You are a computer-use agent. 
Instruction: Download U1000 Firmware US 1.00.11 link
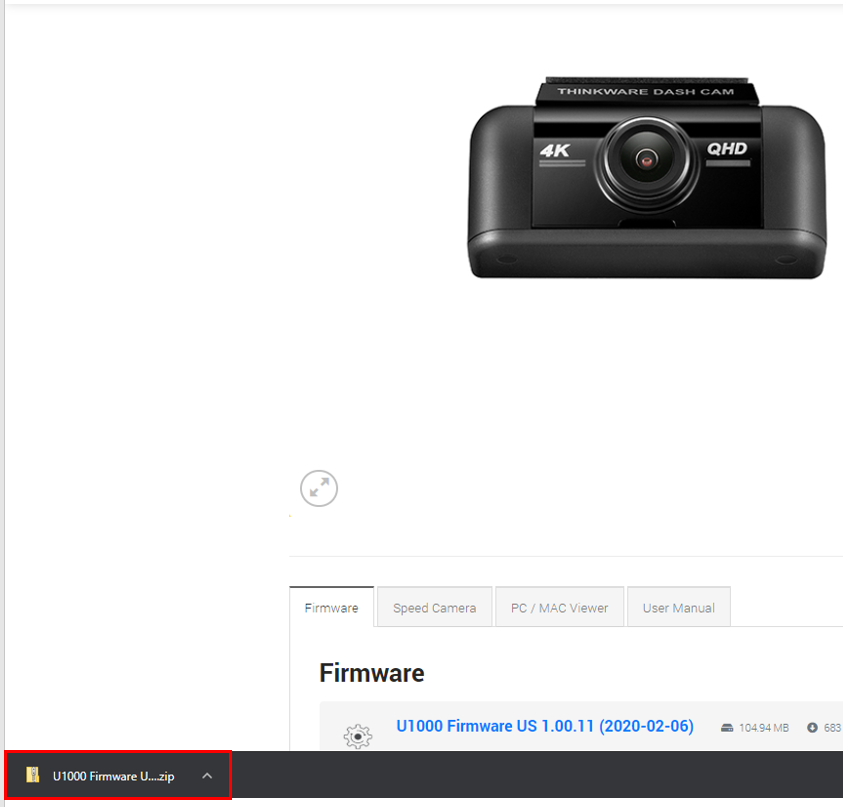click(x=545, y=726)
